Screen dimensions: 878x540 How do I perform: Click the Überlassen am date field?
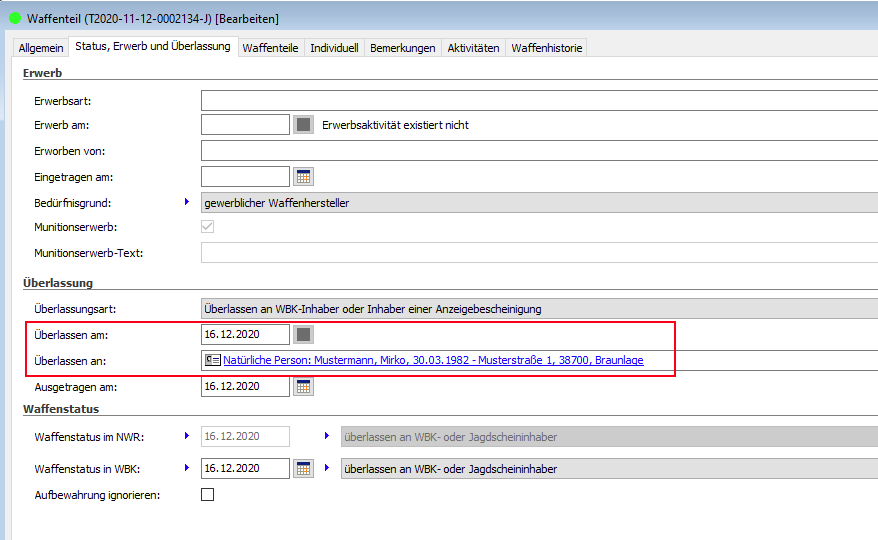(244, 334)
